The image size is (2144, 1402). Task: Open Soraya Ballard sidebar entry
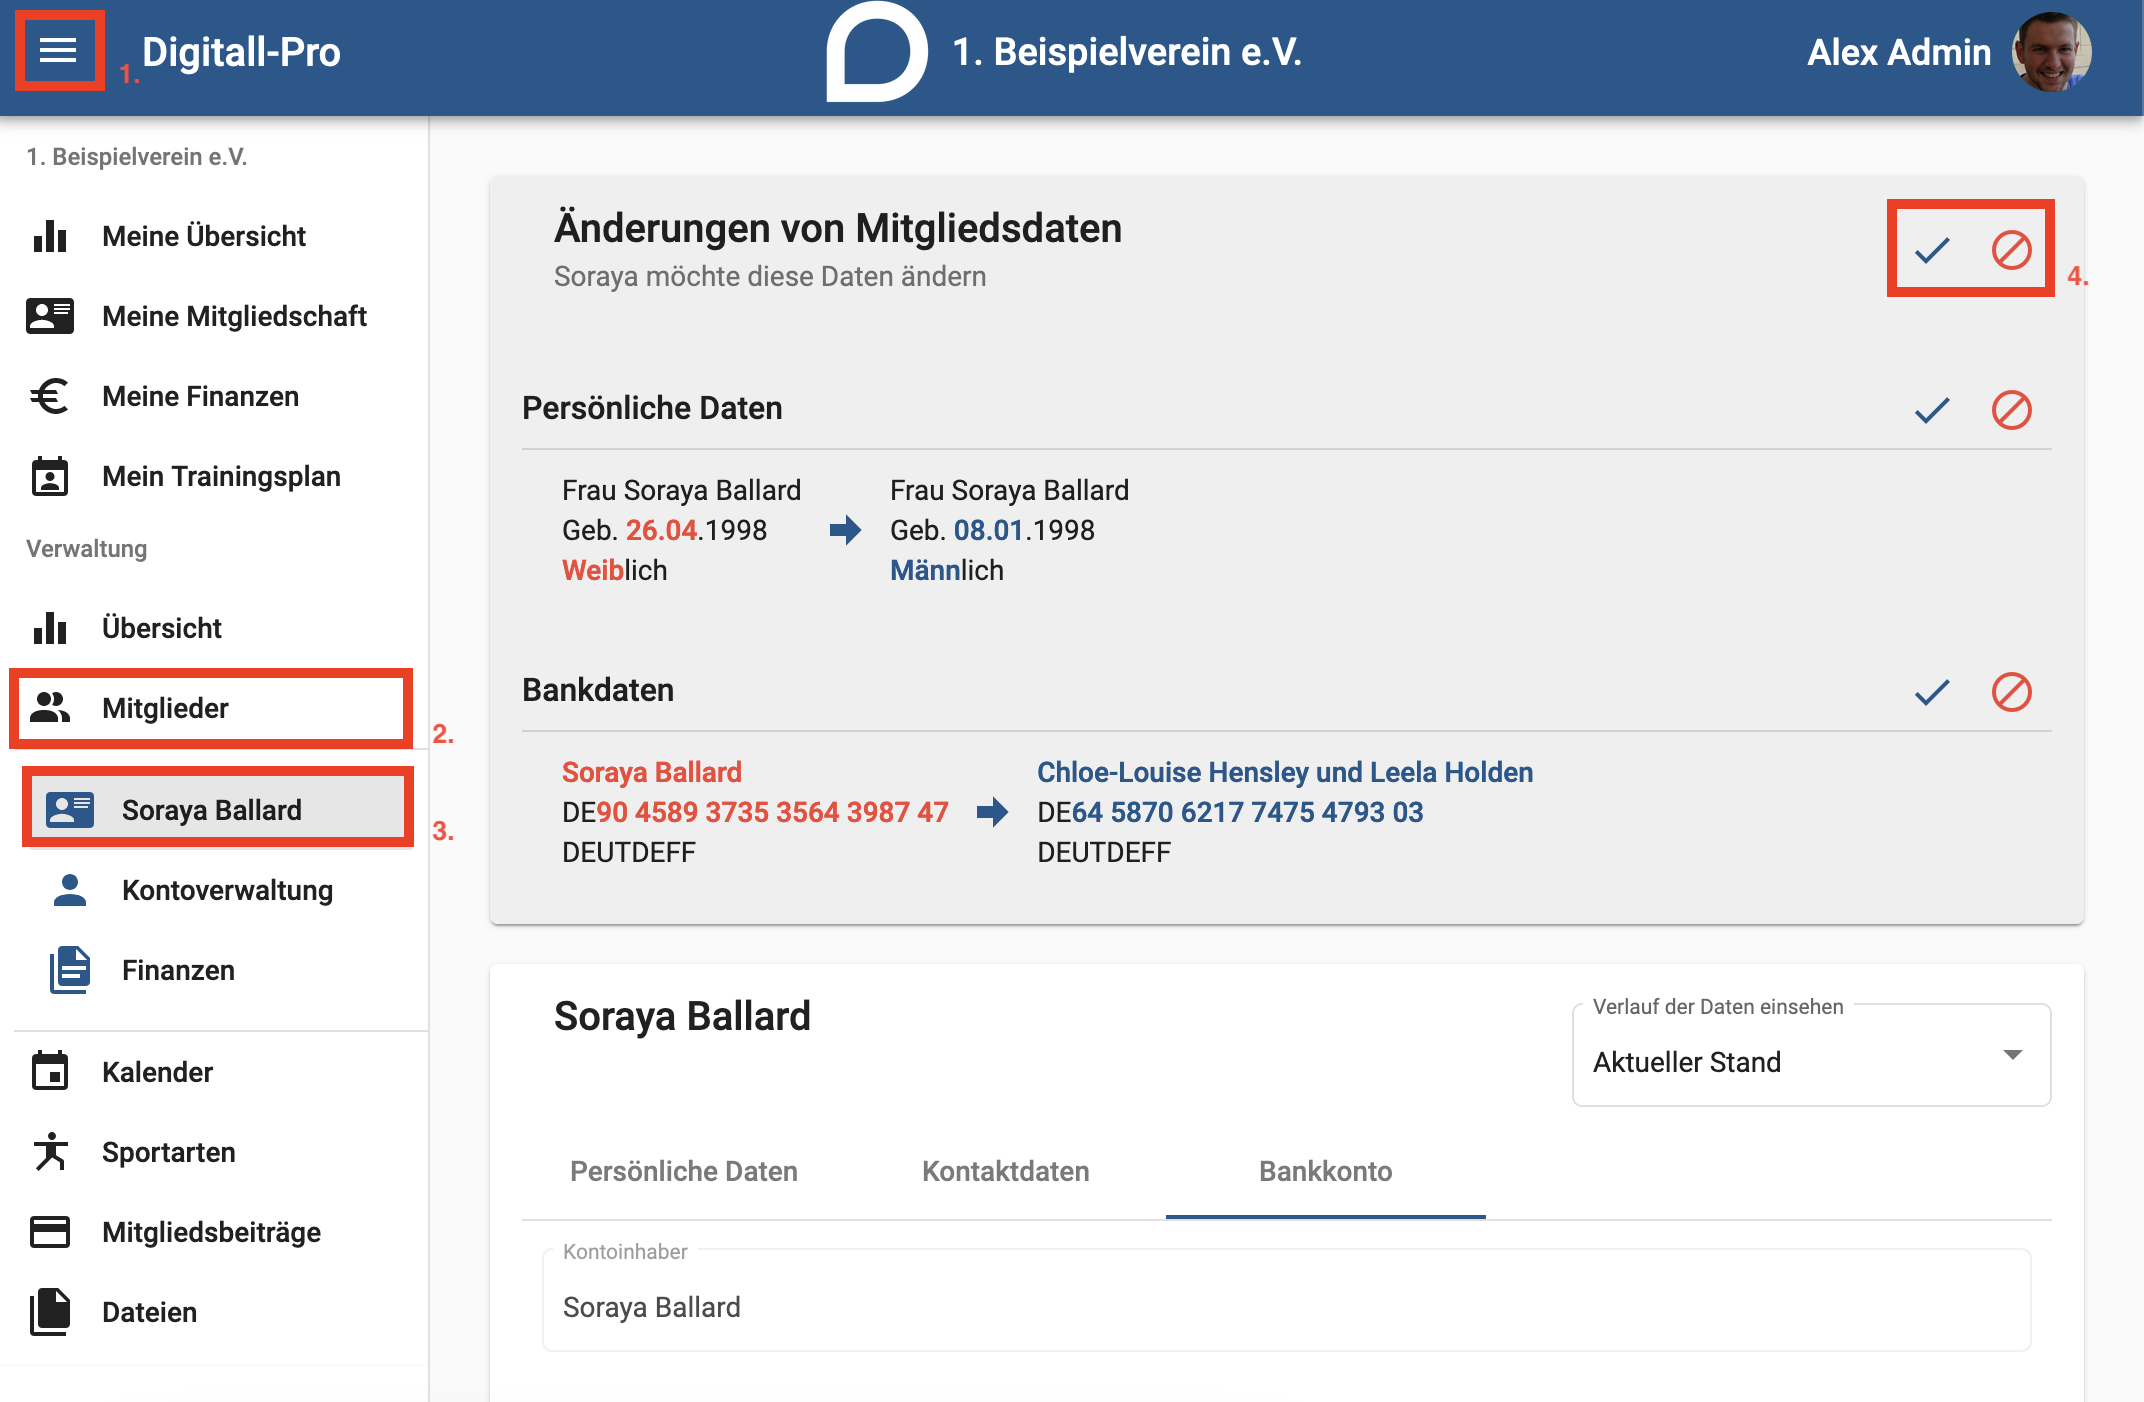coord(217,808)
